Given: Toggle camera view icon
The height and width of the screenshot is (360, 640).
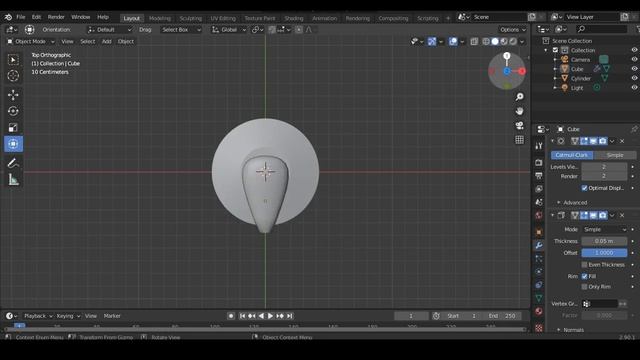Looking at the screenshot, I should tap(519, 125).
